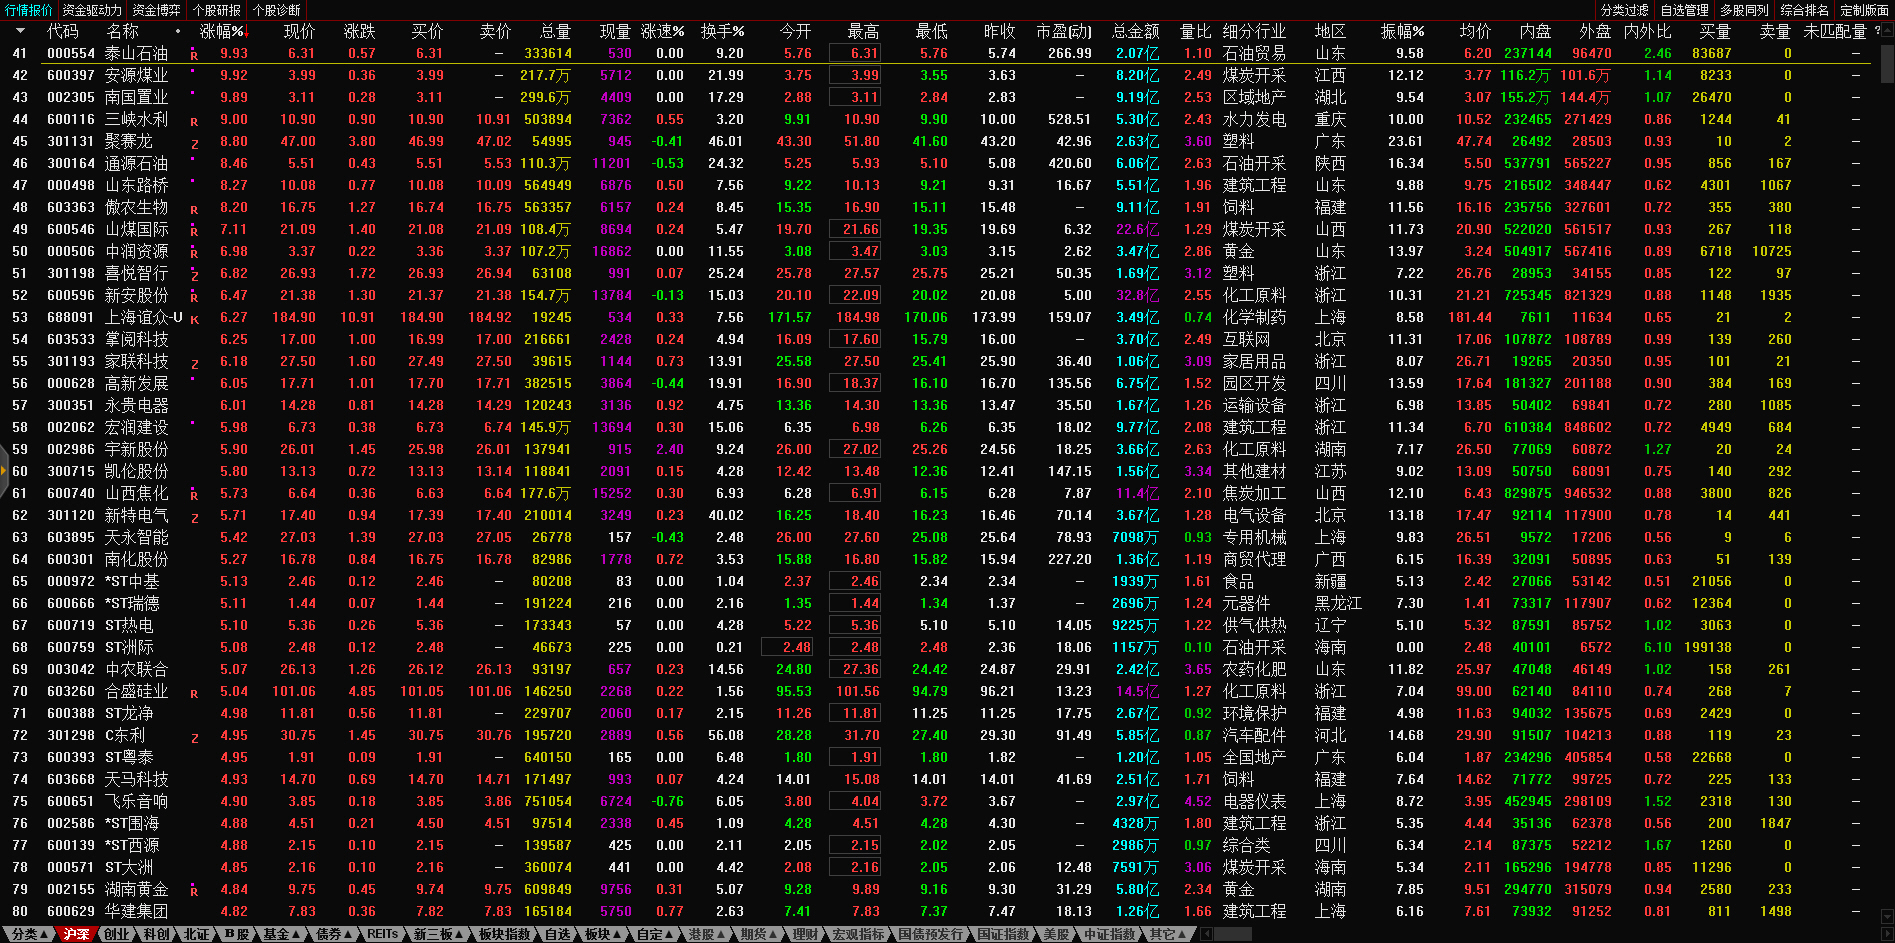Viewport: 1895px width, 943px height.
Task: Sort the list by 总金额 column
Action: click(x=1135, y=31)
